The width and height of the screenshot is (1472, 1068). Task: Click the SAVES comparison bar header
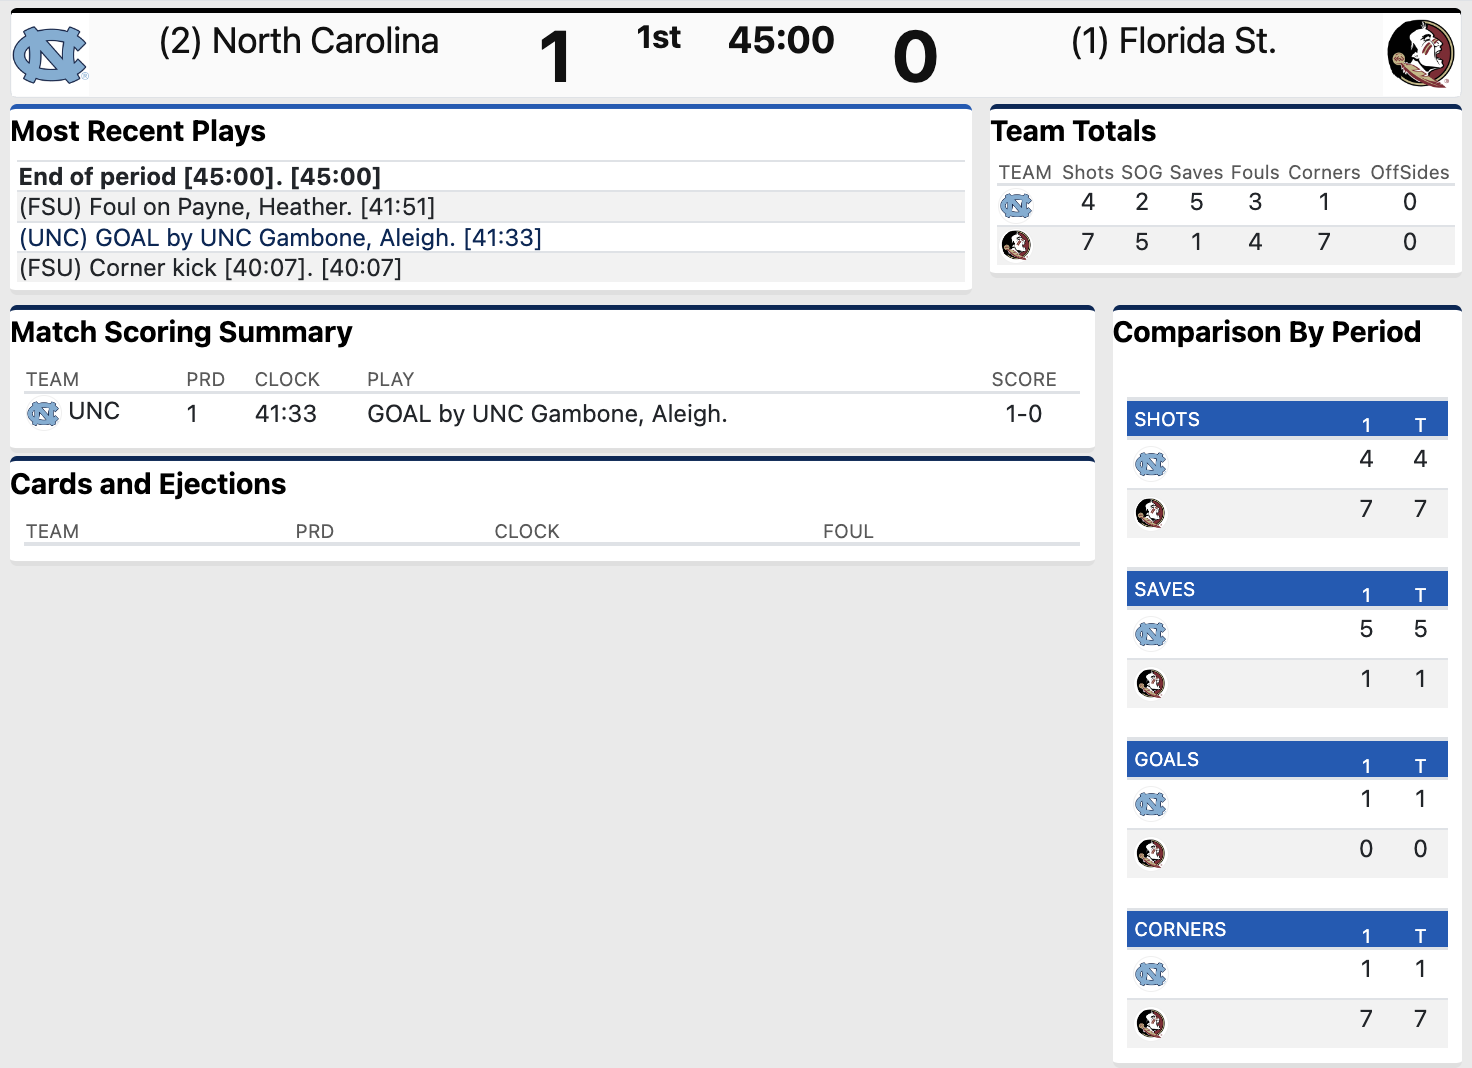click(1164, 589)
